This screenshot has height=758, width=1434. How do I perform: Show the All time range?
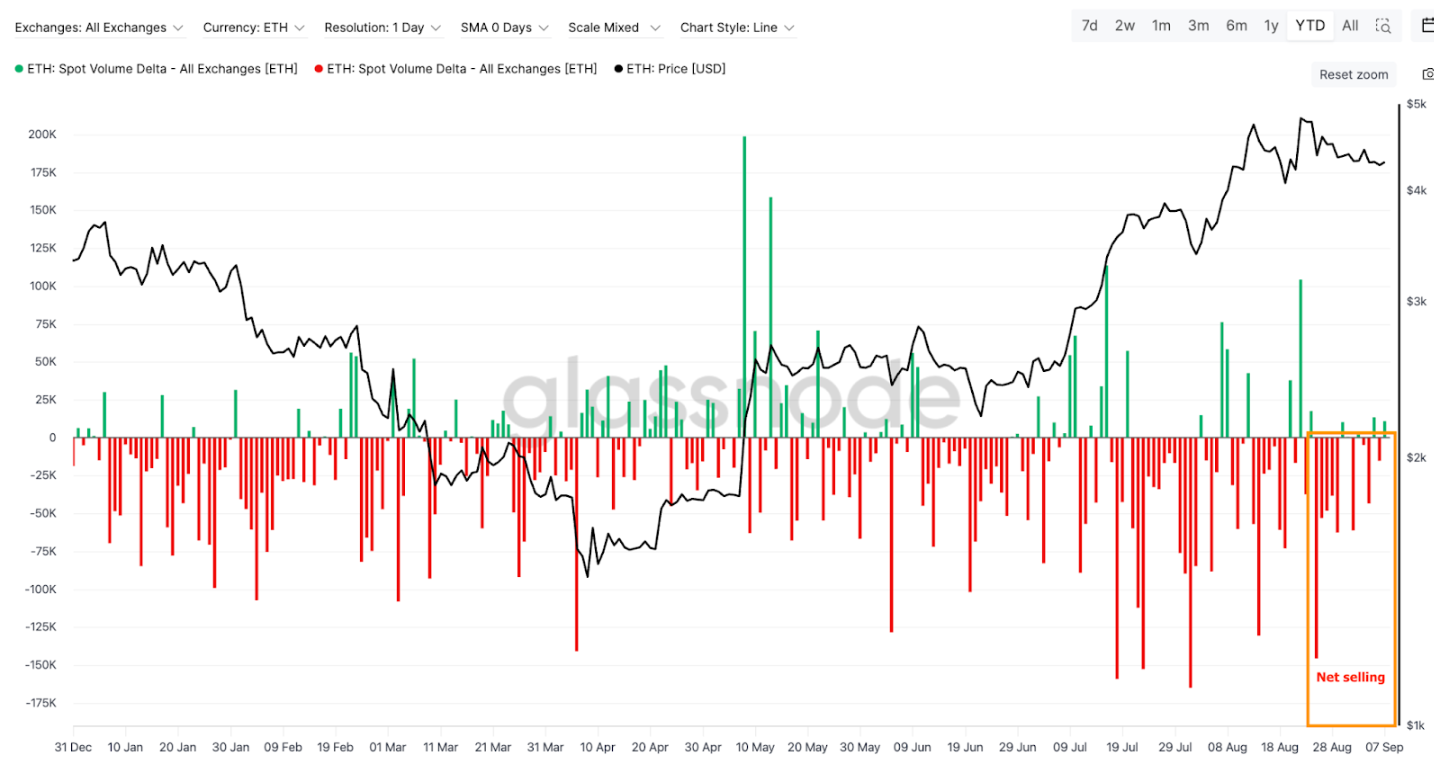(1350, 26)
